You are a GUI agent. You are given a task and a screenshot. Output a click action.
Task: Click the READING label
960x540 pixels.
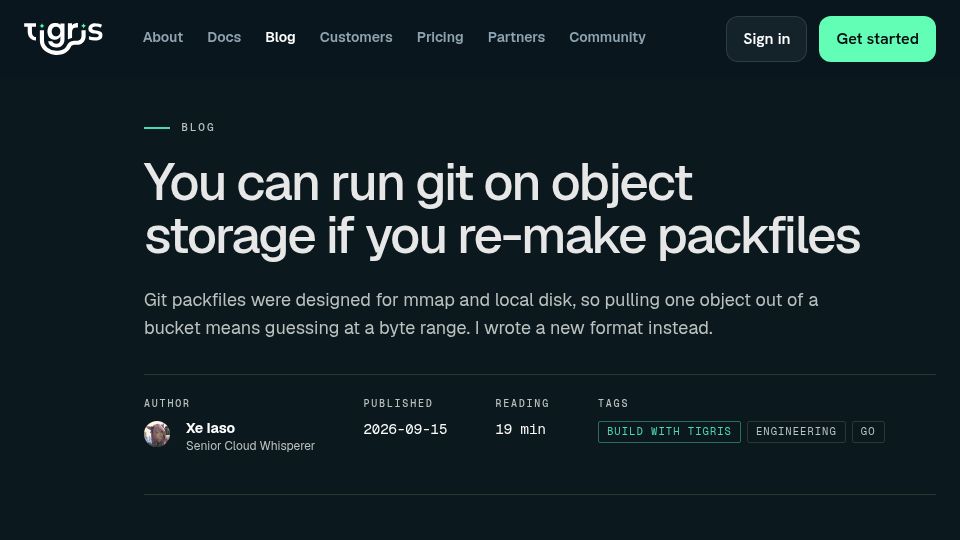point(522,403)
